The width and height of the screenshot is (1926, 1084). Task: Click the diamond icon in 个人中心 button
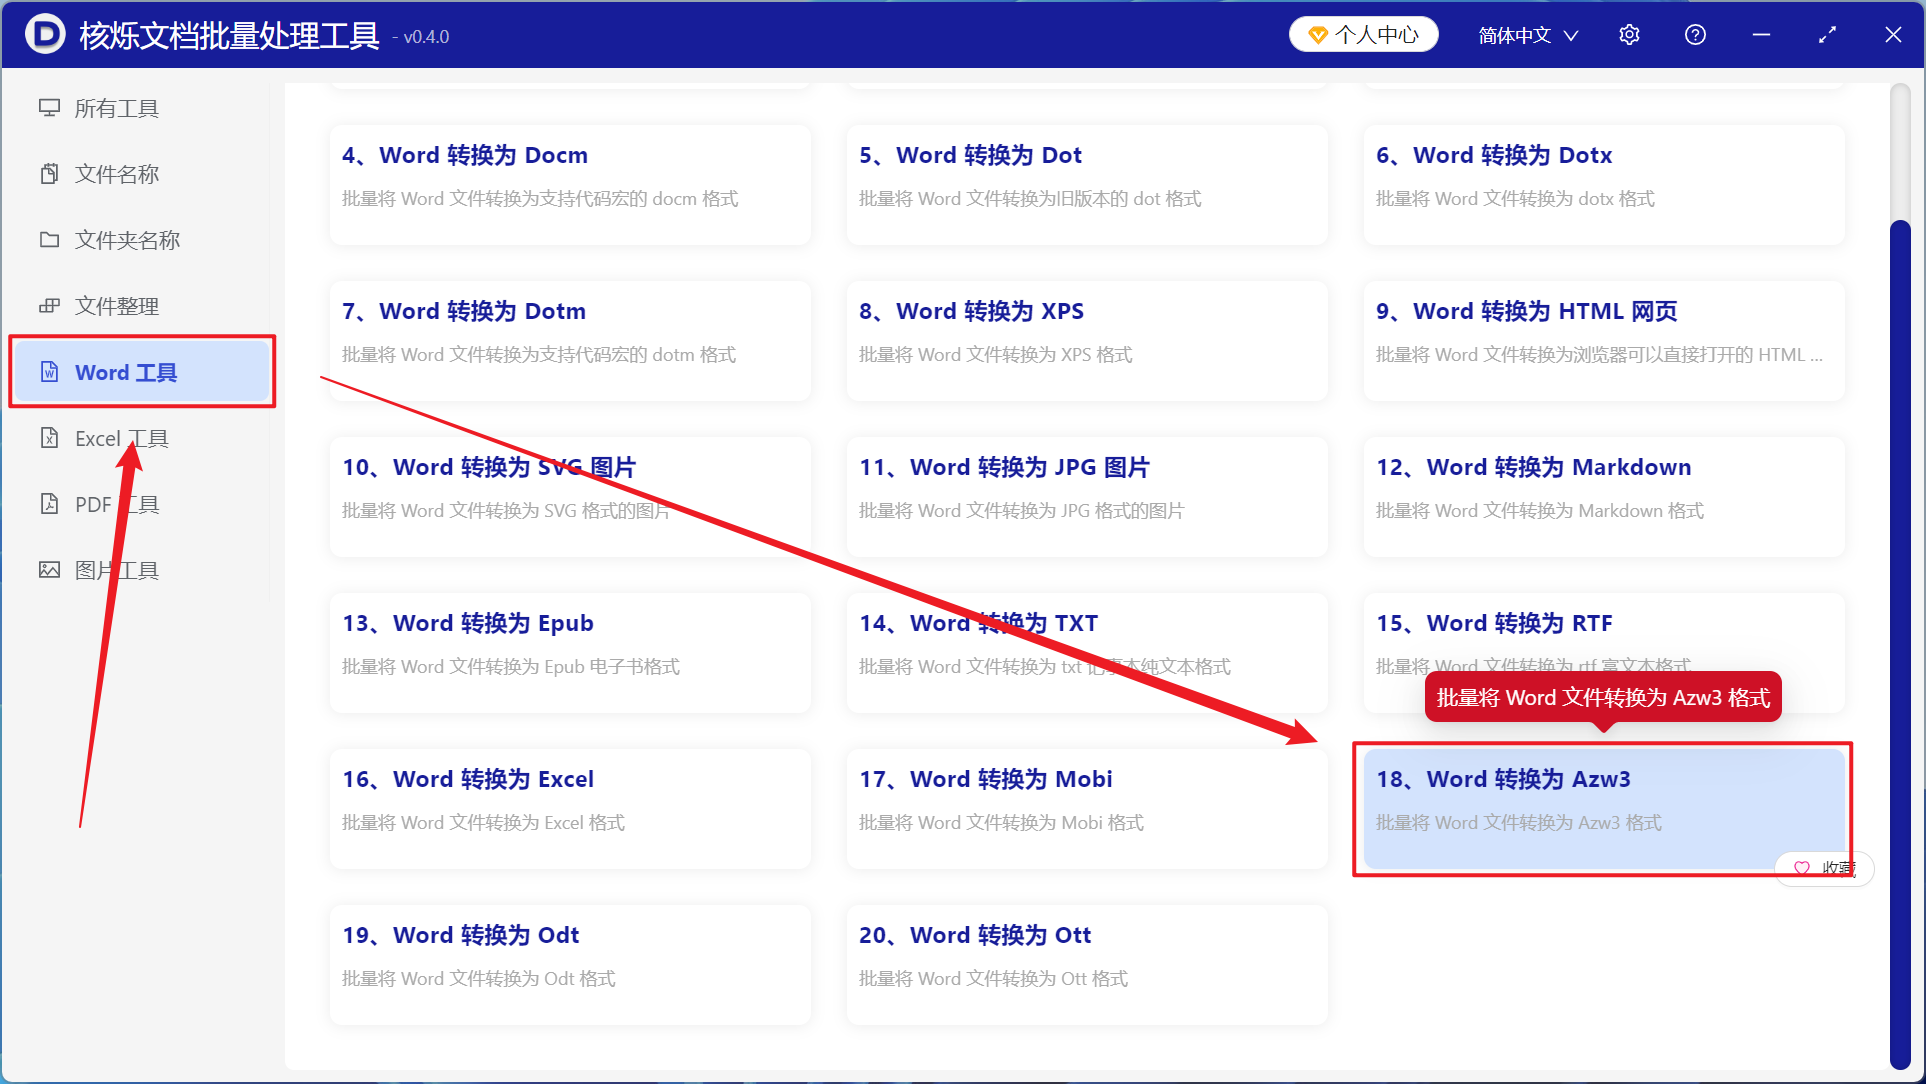coord(1318,35)
